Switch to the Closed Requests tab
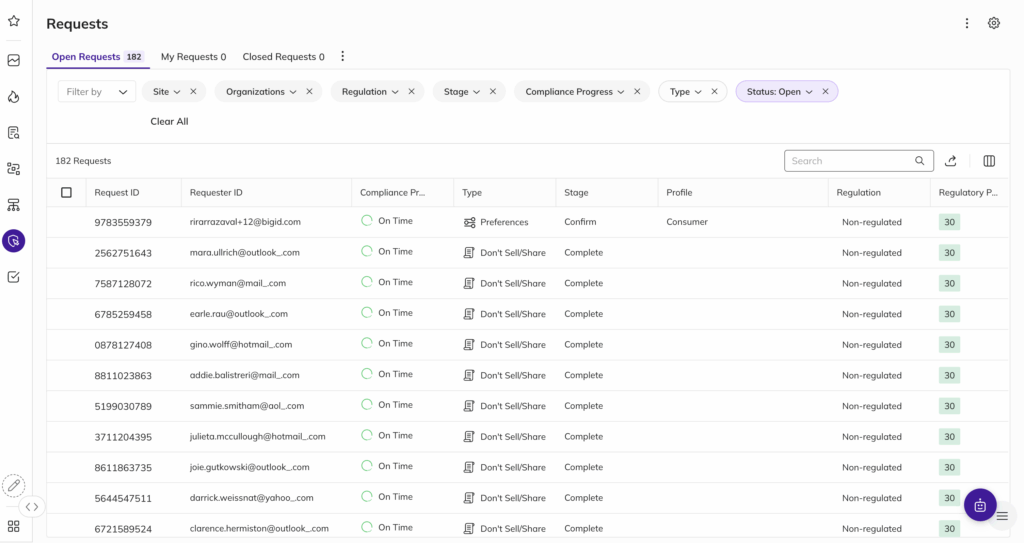The width and height of the screenshot is (1024, 543). pyautogui.click(x=283, y=57)
